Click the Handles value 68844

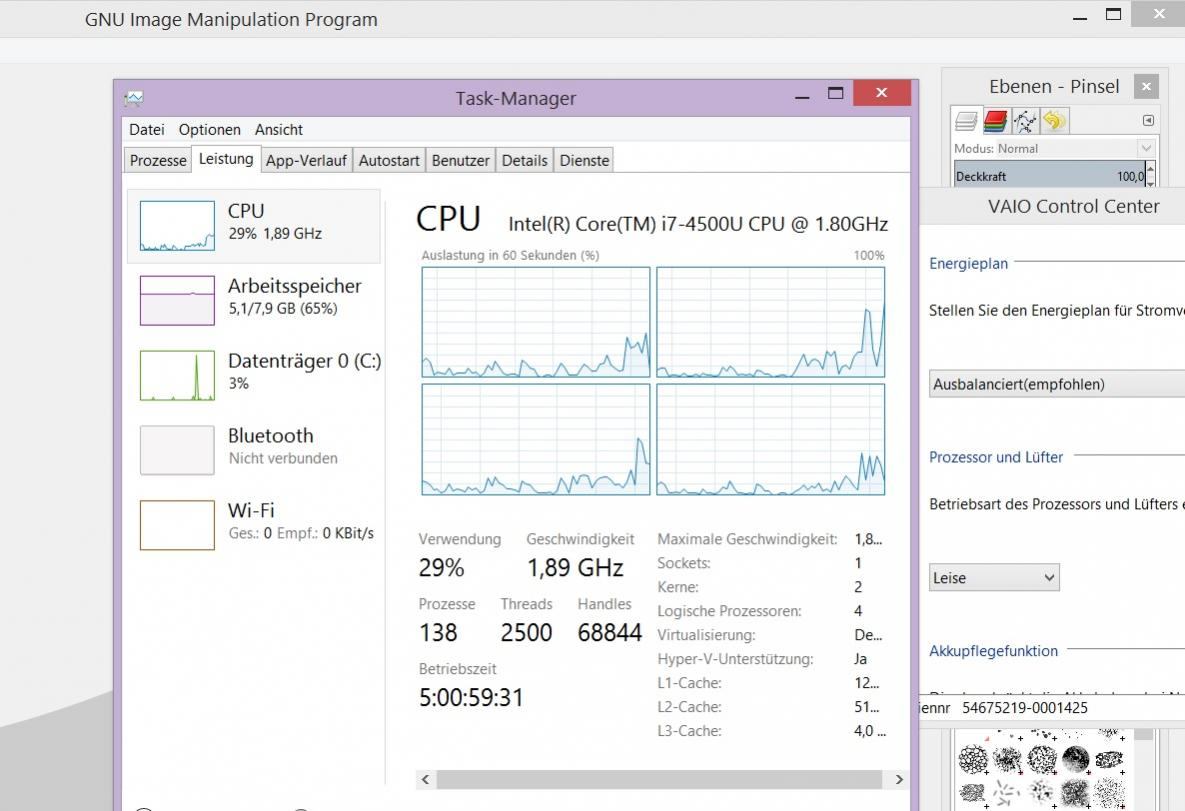tap(609, 633)
